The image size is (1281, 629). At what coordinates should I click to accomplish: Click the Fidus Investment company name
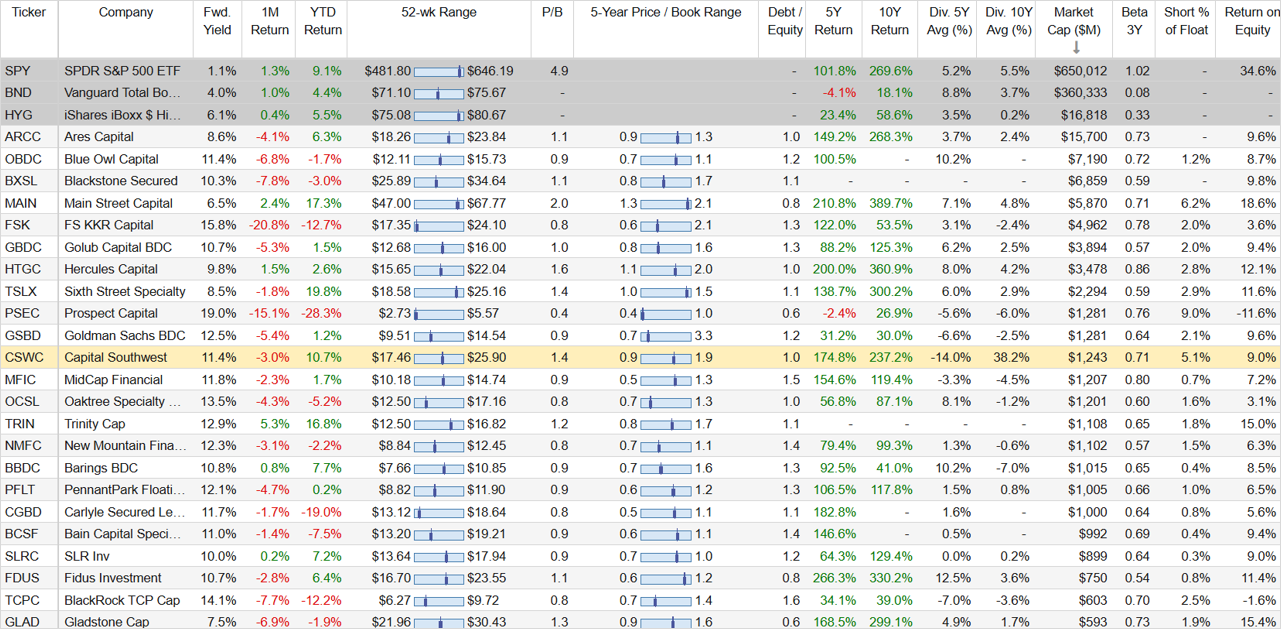[113, 577]
